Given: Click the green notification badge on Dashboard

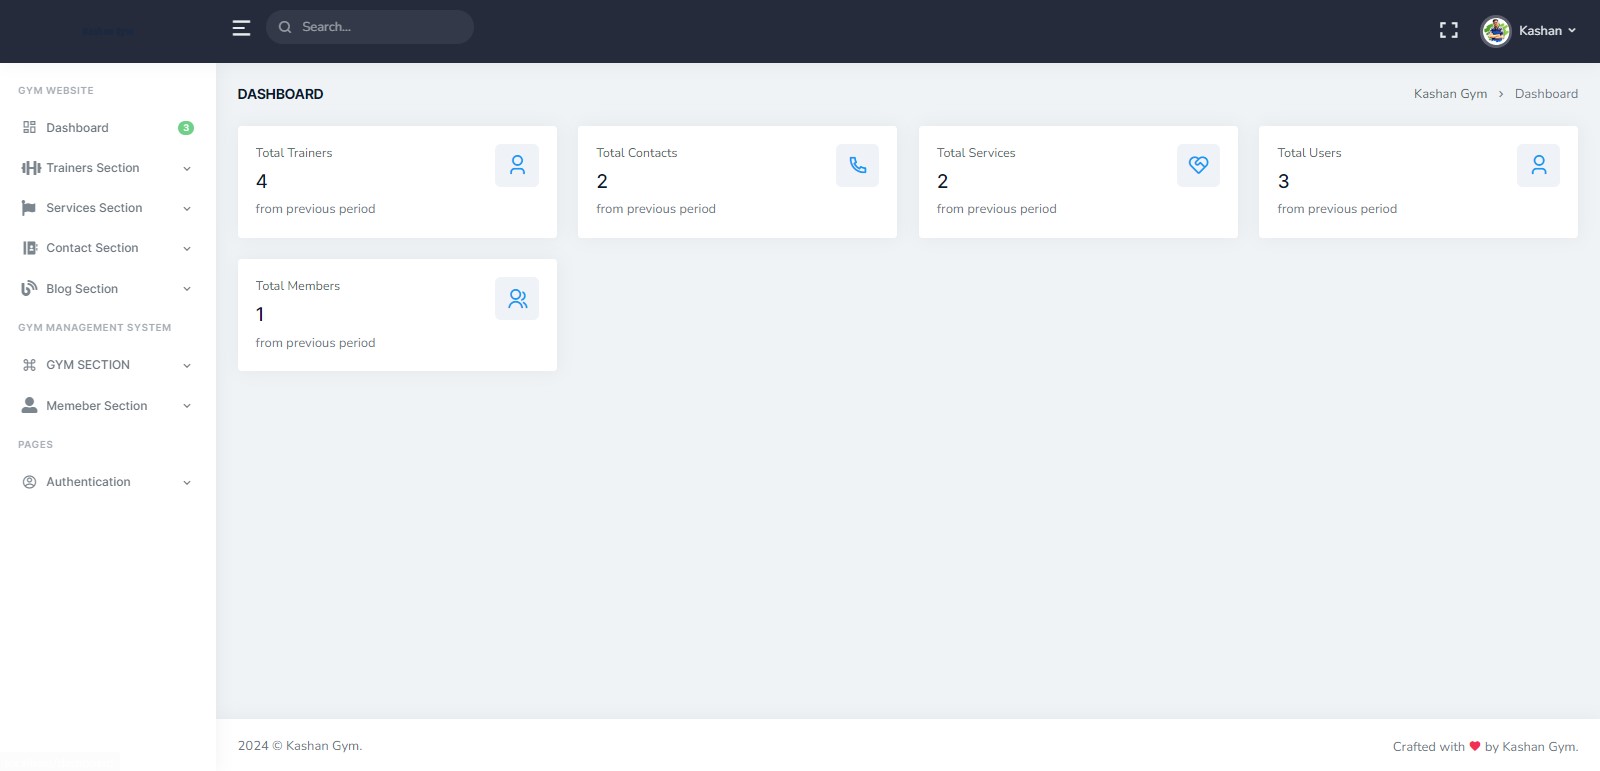Looking at the screenshot, I should pyautogui.click(x=185, y=128).
